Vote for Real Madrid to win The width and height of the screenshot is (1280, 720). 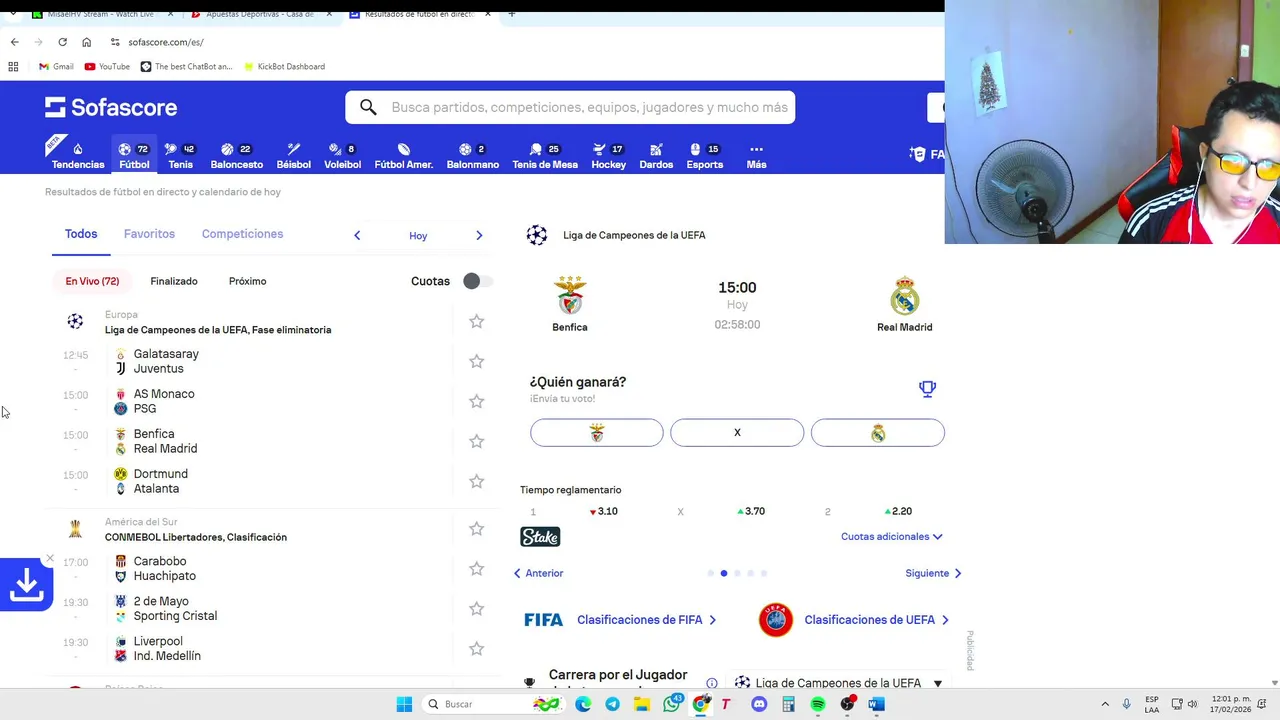pos(878,433)
